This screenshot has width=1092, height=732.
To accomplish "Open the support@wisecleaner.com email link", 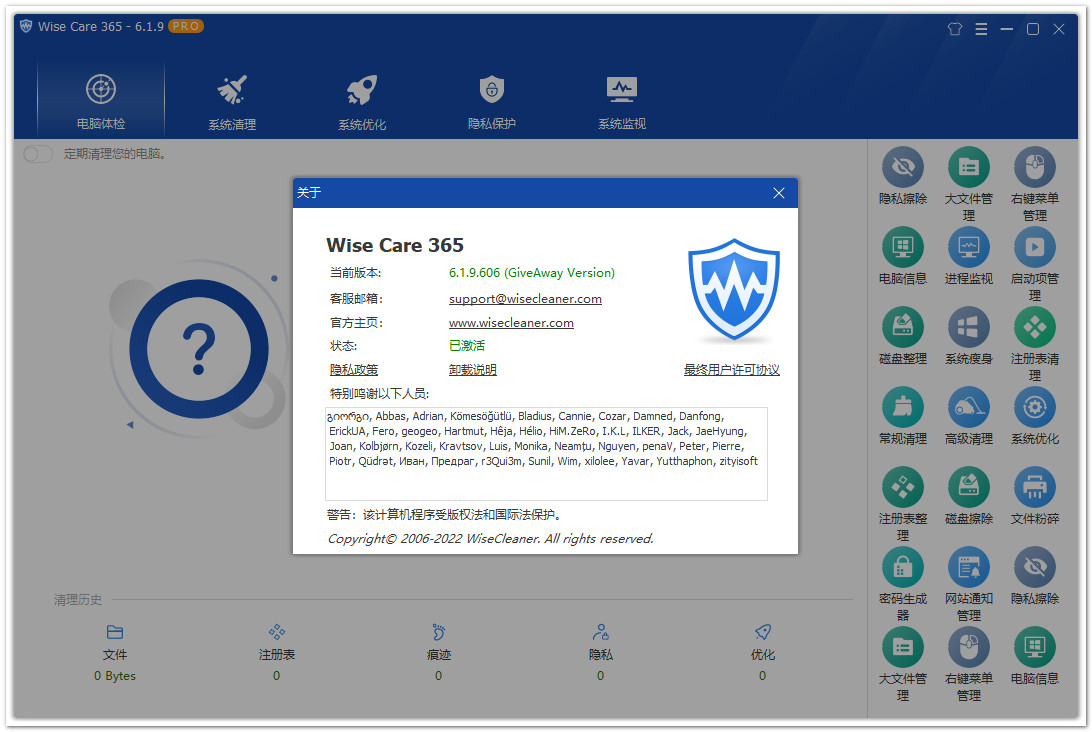I will tap(525, 299).
